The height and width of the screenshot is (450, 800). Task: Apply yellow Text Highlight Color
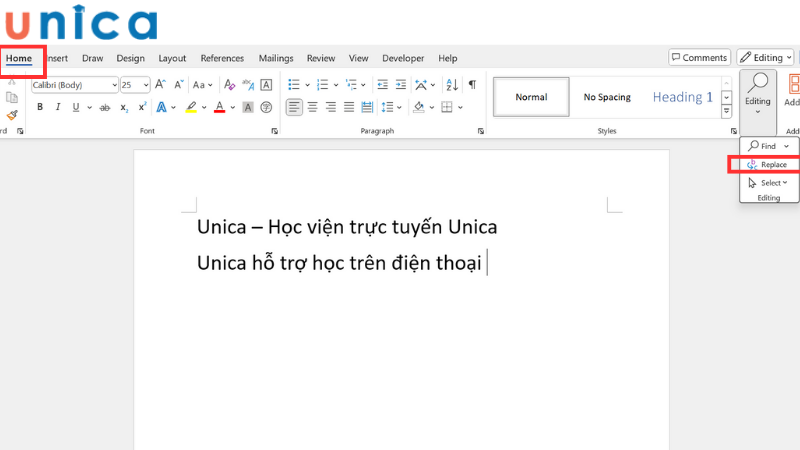click(x=191, y=107)
